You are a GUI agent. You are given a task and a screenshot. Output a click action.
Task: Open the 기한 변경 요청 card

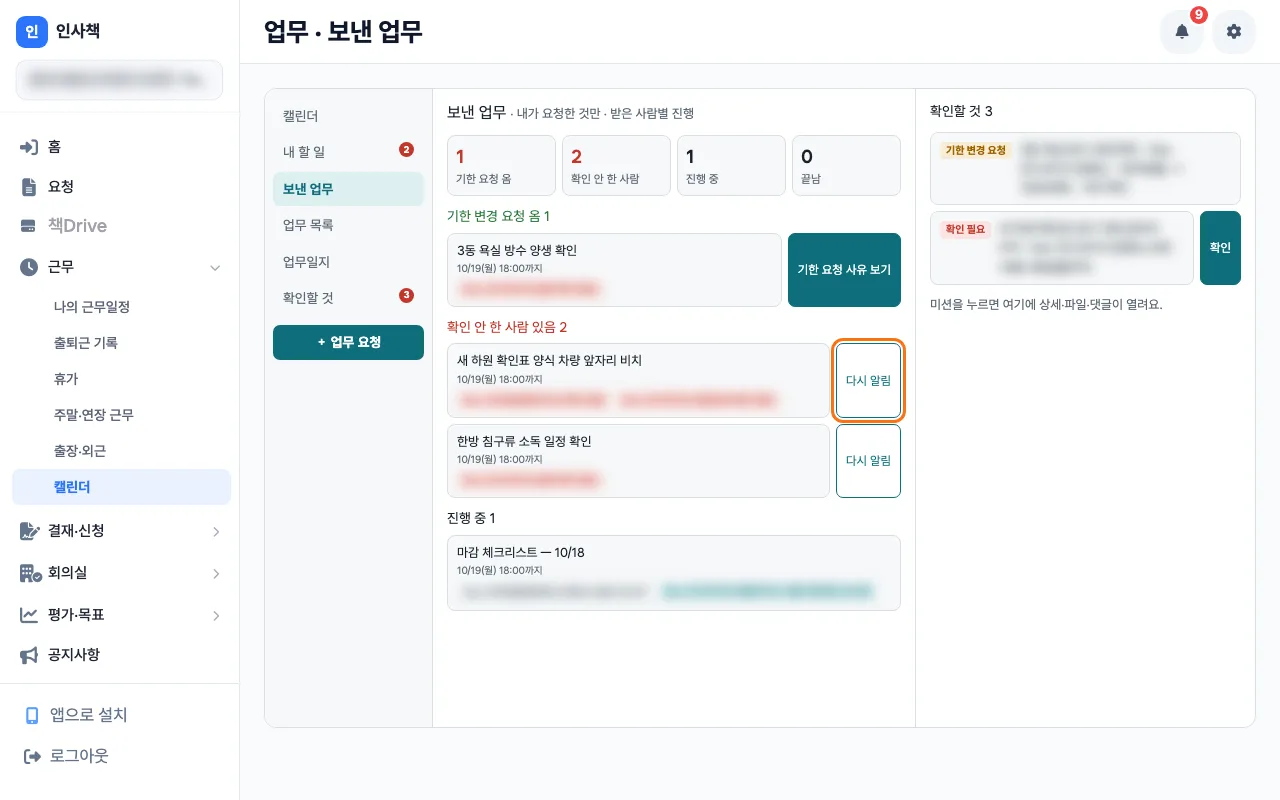coord(1085,168)
